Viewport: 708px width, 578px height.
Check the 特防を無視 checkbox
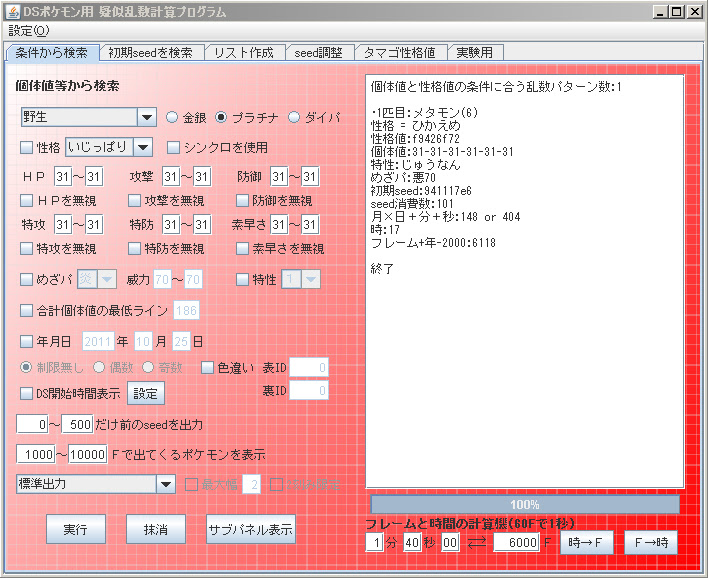[x=135, y=248]
